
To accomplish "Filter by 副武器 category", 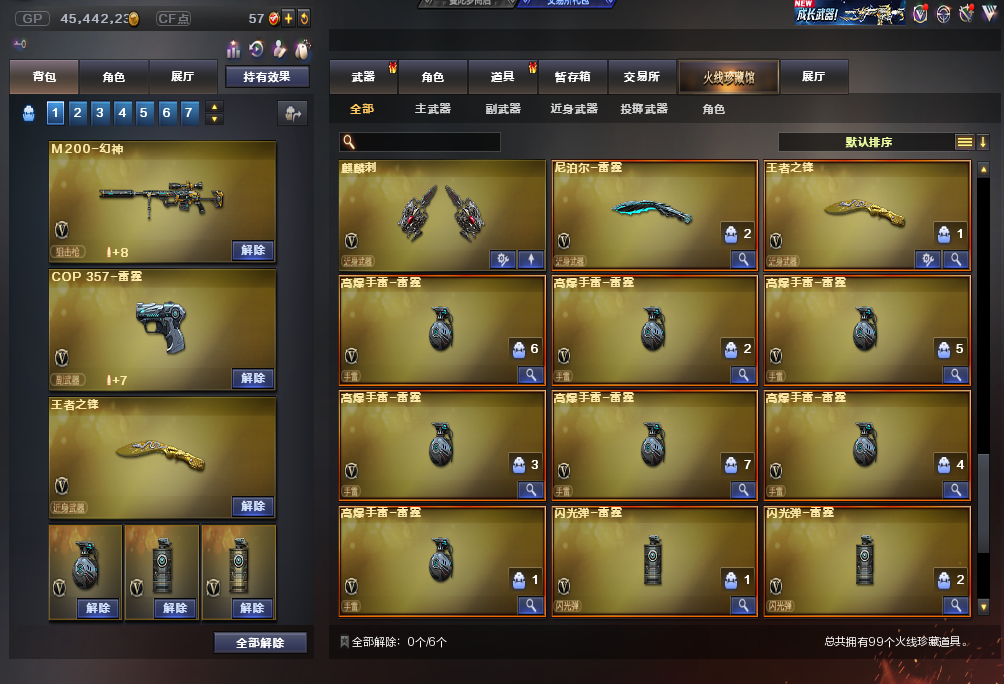I will (x=503, y=109).
